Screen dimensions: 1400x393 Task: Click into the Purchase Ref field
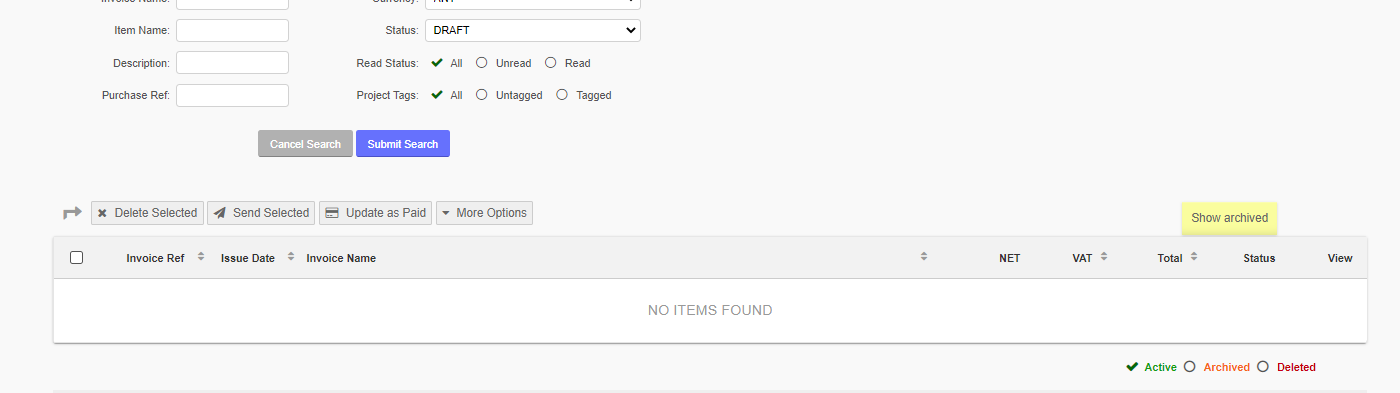(233, 95)
